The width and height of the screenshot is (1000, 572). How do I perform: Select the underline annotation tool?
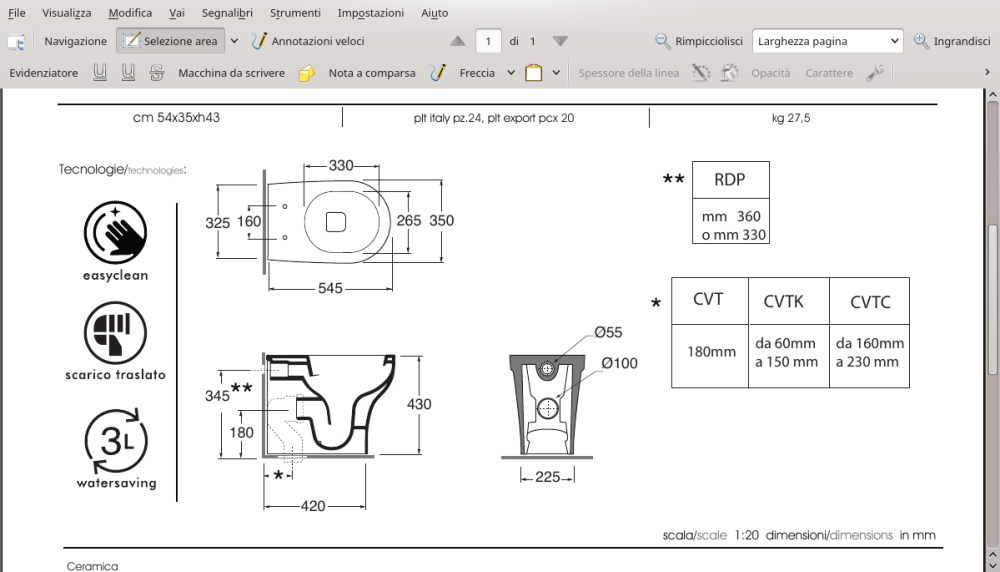(x=99, y=73)
